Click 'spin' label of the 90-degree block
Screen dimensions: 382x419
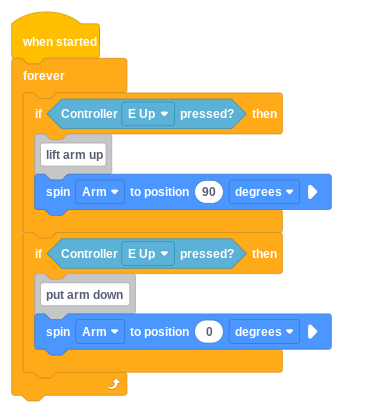point(58,192)
